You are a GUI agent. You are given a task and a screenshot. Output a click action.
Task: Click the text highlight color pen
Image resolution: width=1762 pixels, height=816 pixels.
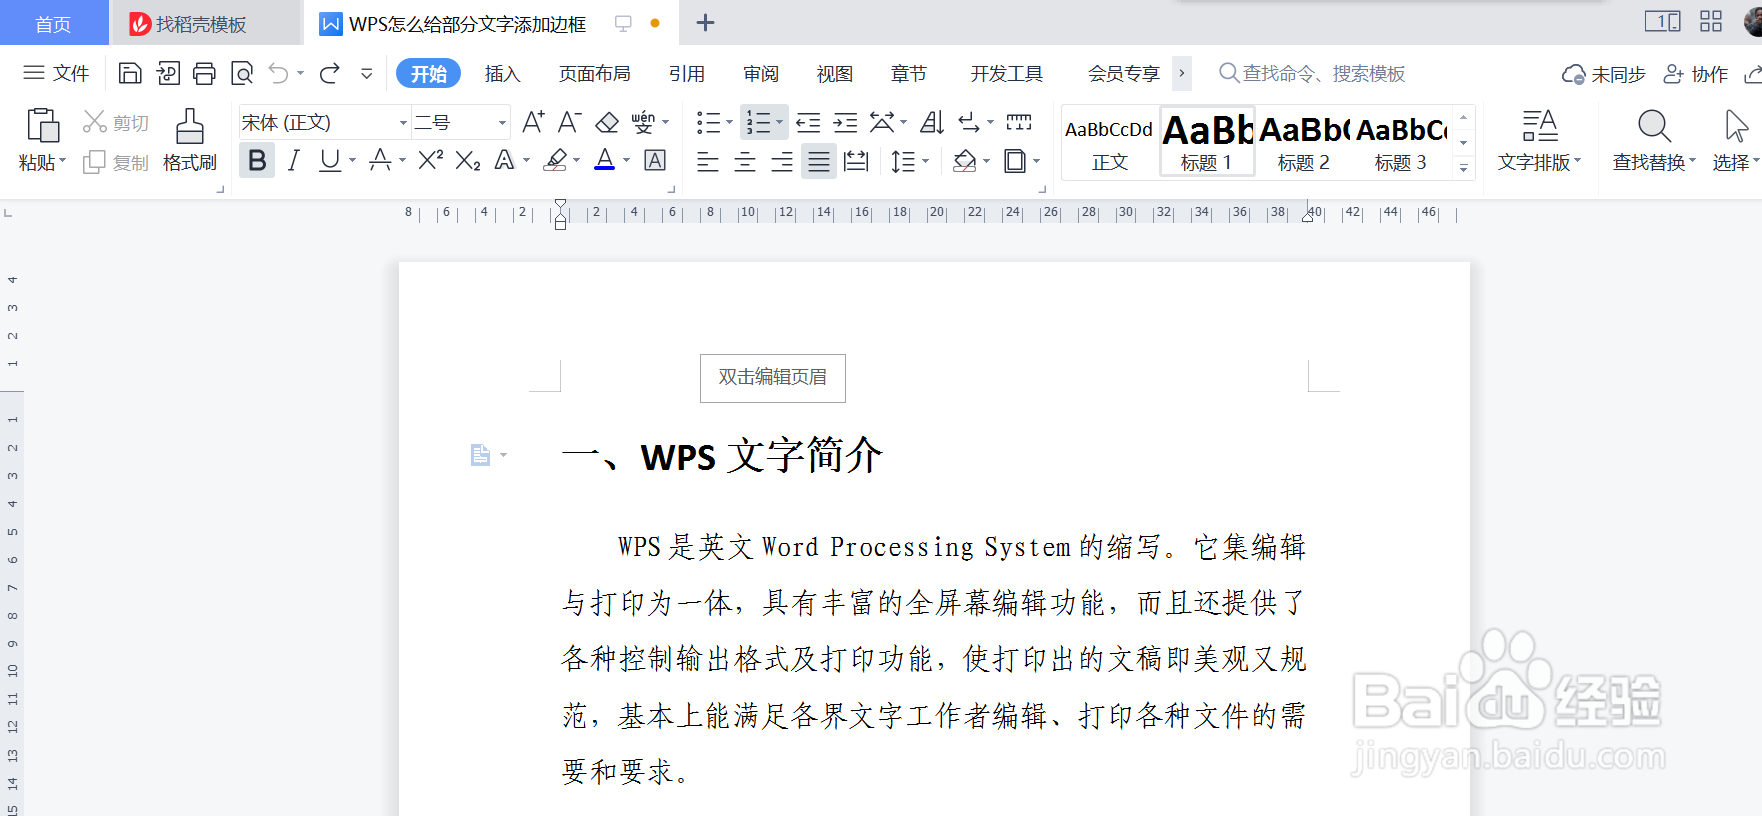click(556, 160)
